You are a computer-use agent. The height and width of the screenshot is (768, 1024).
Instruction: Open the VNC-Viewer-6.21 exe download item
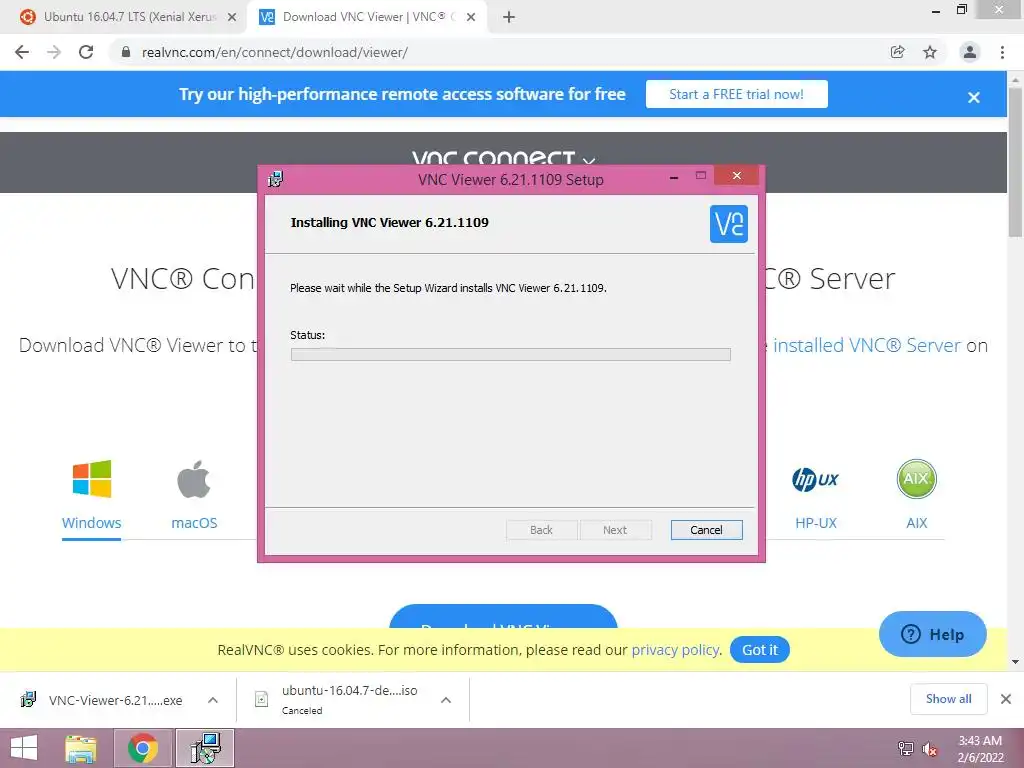click(116, 701)
